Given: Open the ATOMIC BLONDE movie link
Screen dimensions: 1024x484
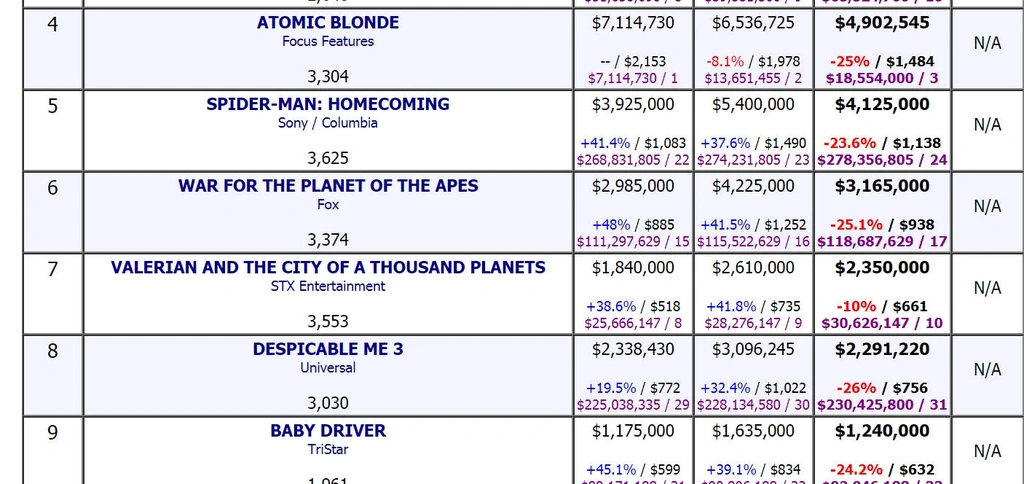Looking at the screenshot, I should click(x=328, y=22).
